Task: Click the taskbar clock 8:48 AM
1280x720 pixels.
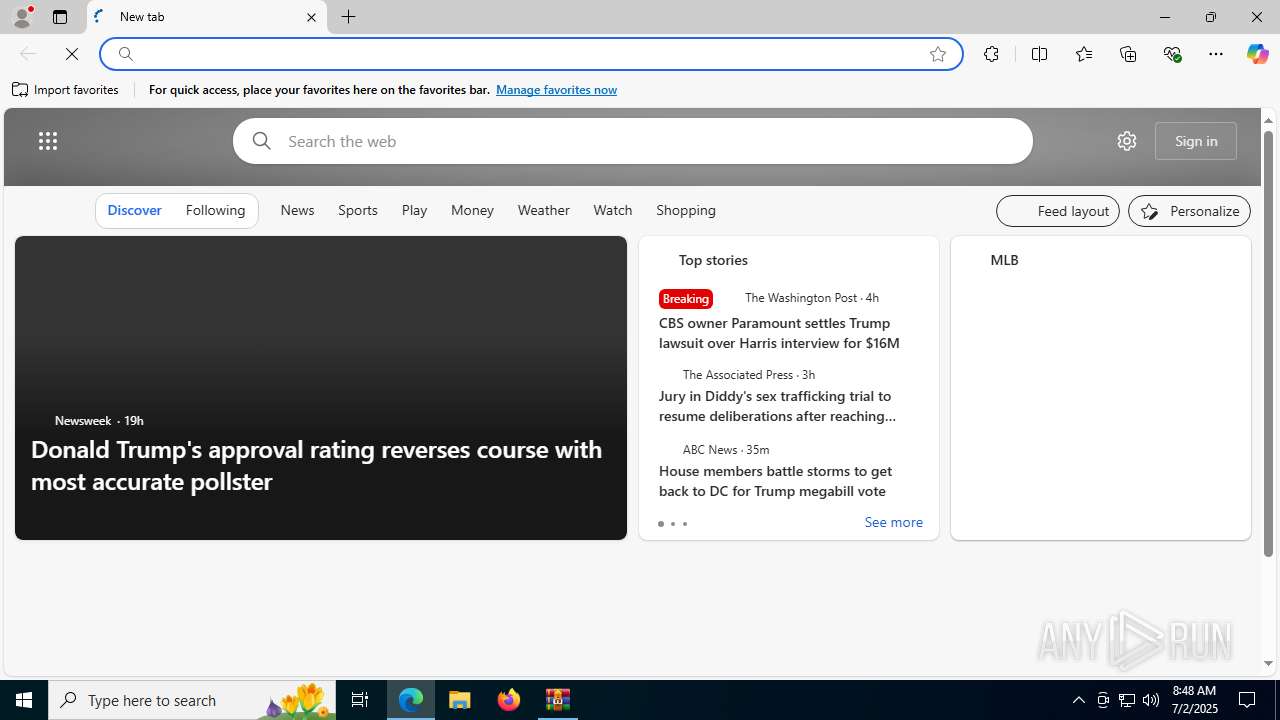Action: 1194,700
